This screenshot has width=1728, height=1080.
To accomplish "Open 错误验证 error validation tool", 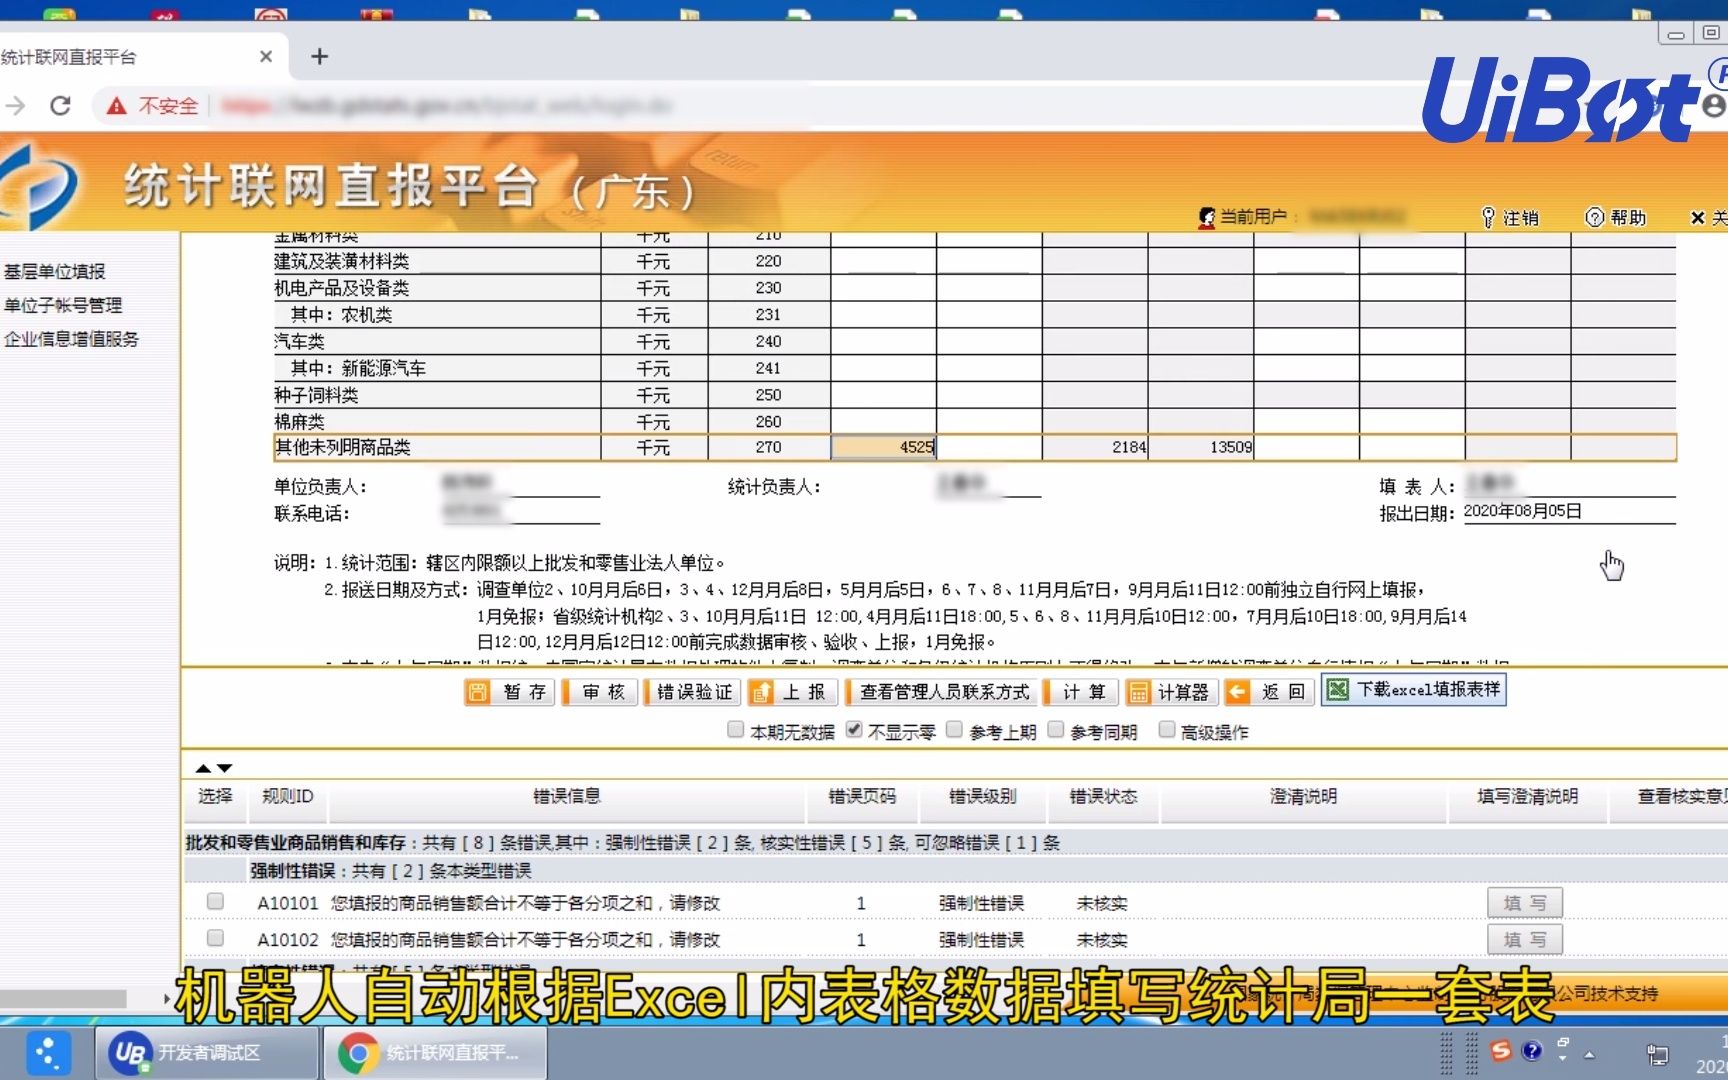I will (x=692, y=691).
